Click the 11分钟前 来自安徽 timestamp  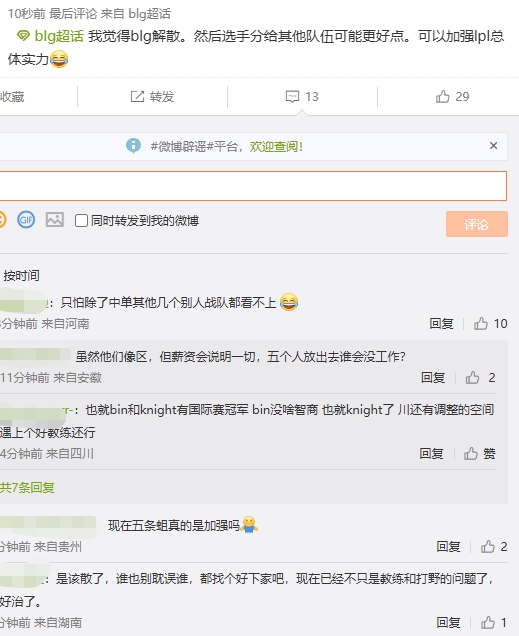click(51, 378)
